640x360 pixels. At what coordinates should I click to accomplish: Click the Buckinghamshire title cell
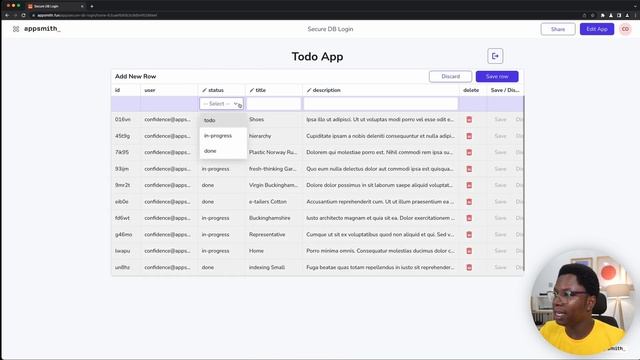point(269,218)
